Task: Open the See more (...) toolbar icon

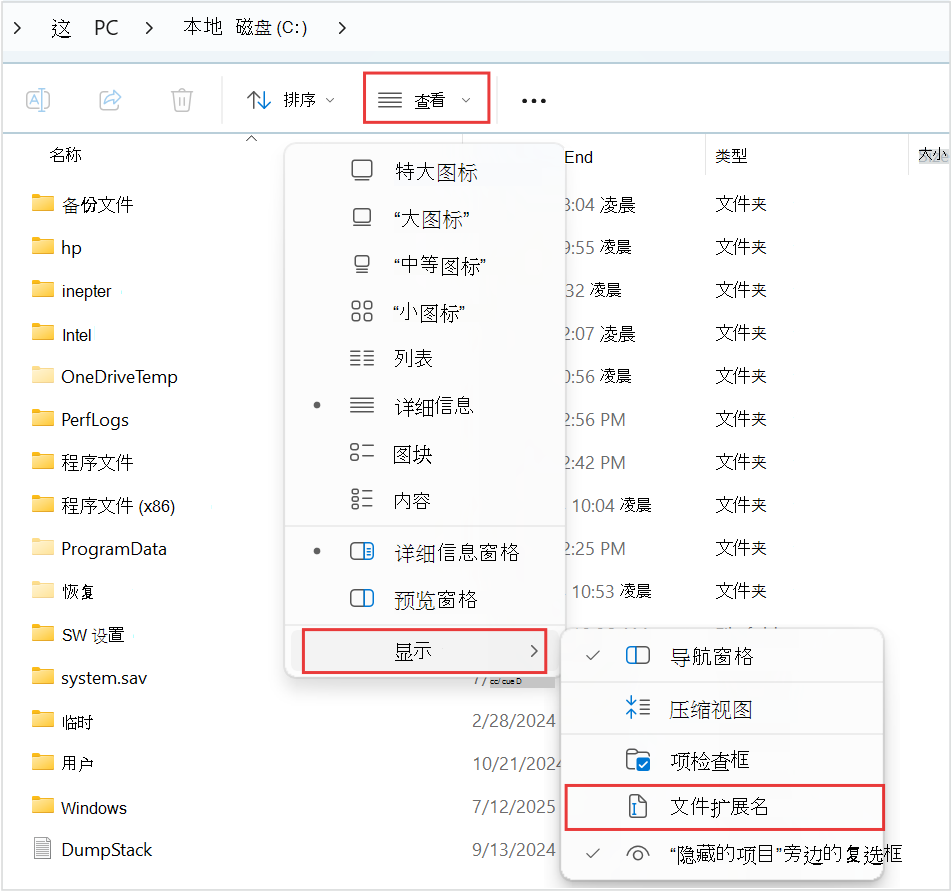Action: (533, 100)
